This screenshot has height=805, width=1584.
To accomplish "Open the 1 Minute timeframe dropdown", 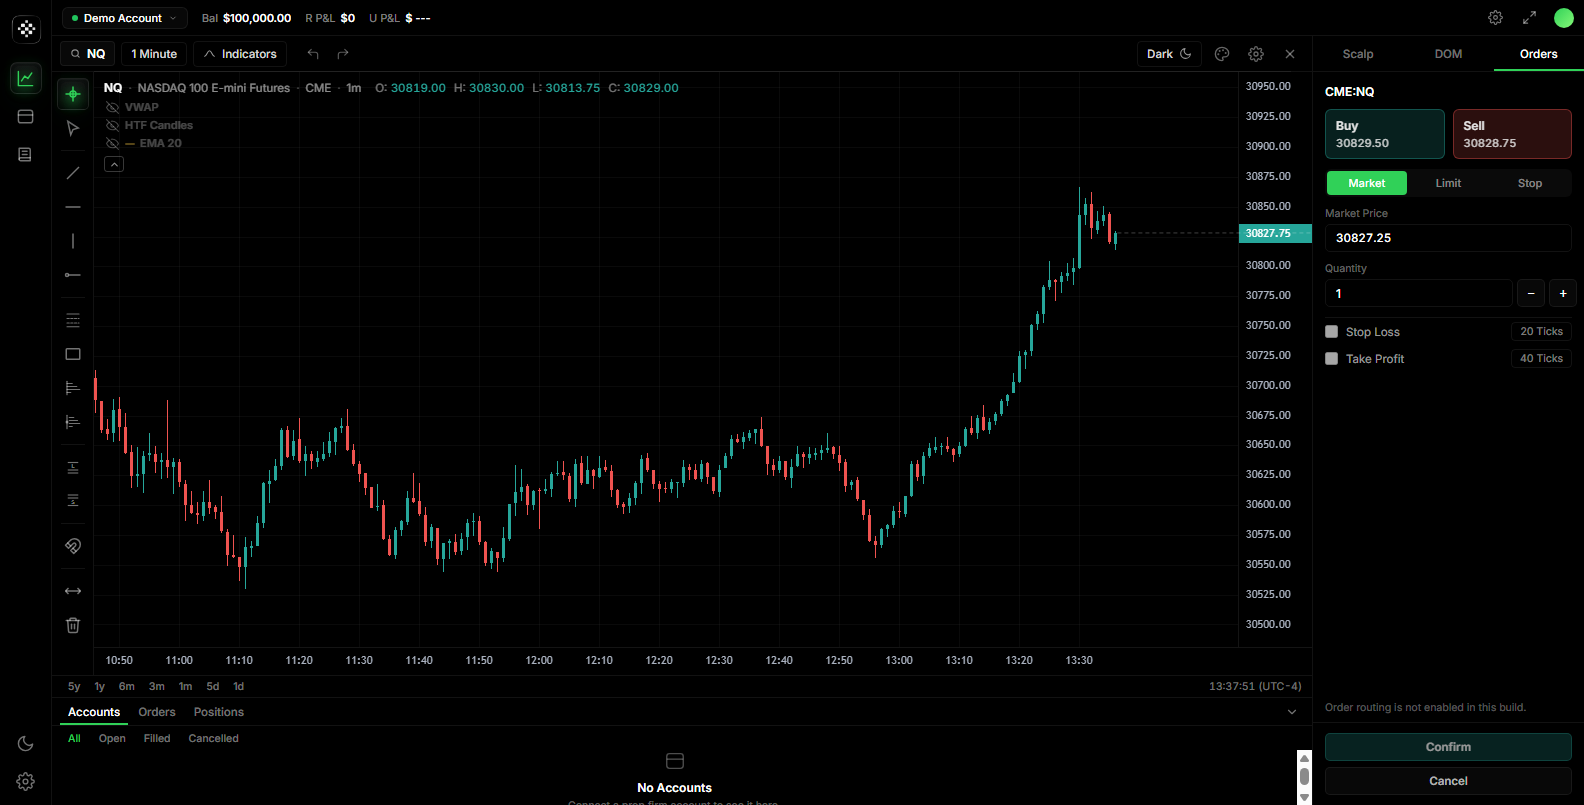I will coord(154,54).
